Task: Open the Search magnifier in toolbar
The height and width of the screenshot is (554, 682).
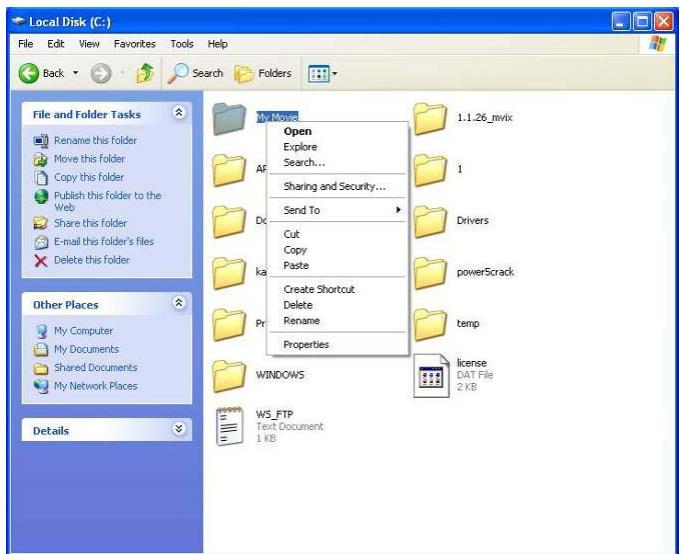Action: coord(178,73)
